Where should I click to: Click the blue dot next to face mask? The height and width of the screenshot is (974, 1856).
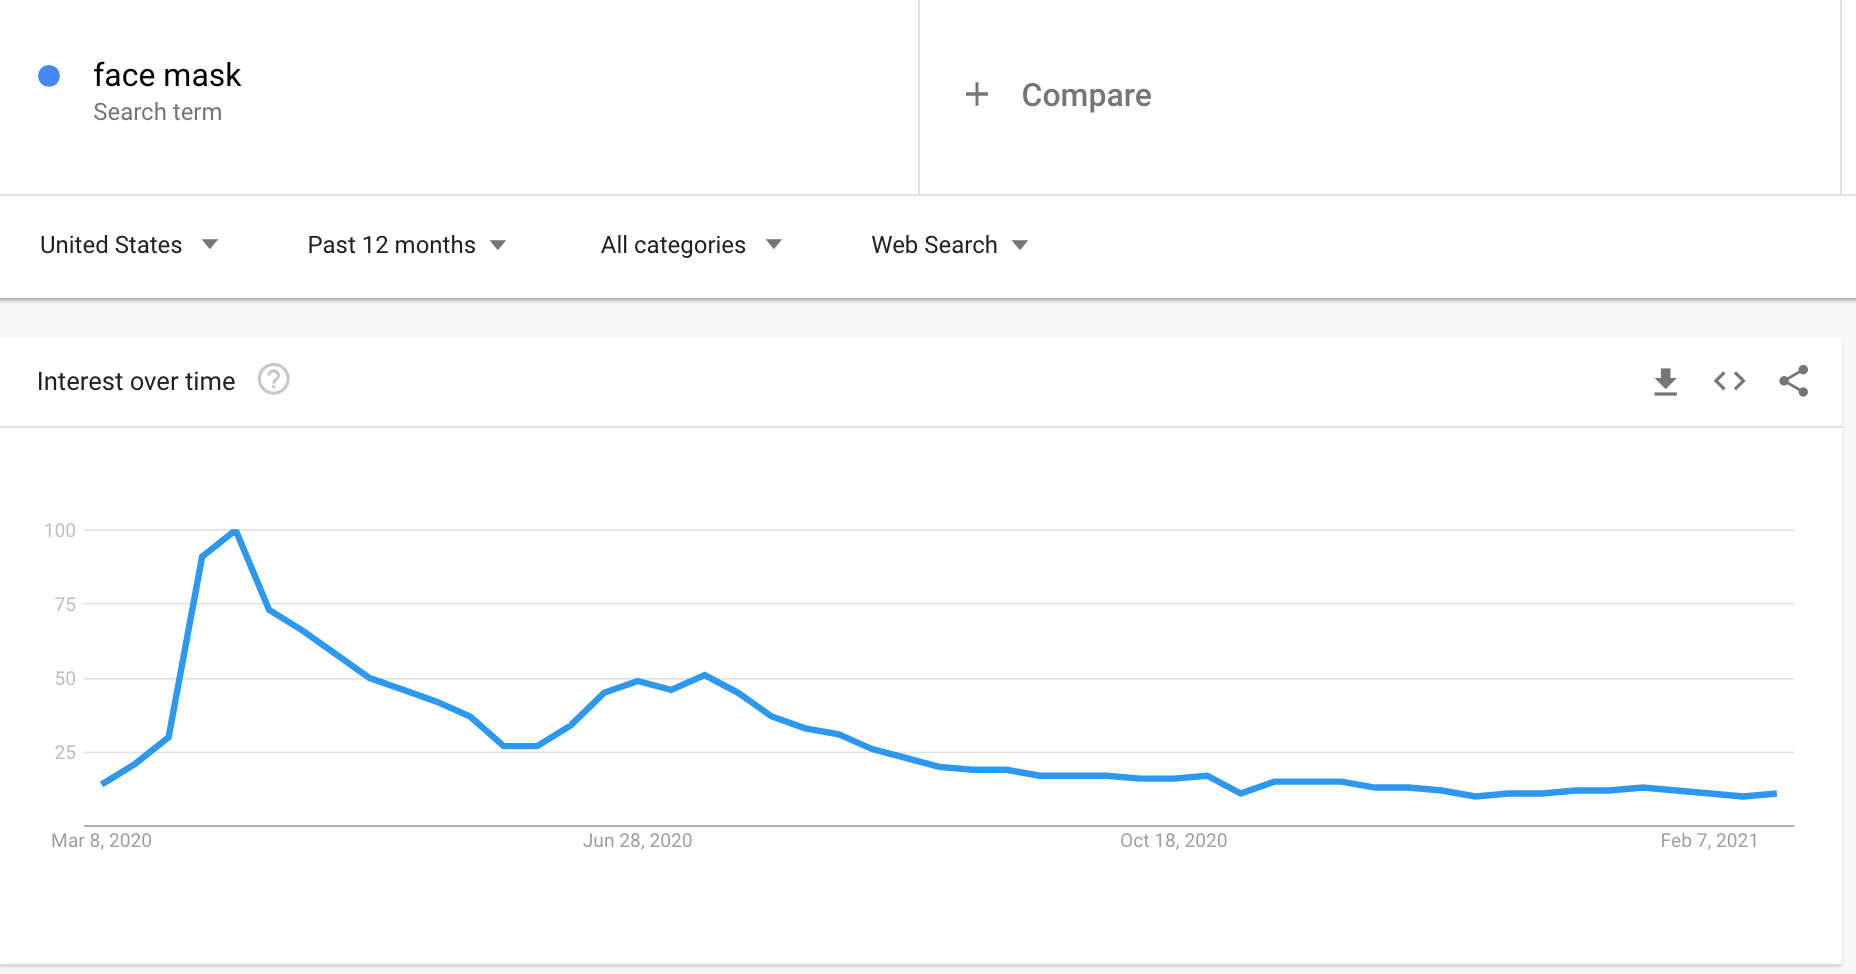coord(49,76)
